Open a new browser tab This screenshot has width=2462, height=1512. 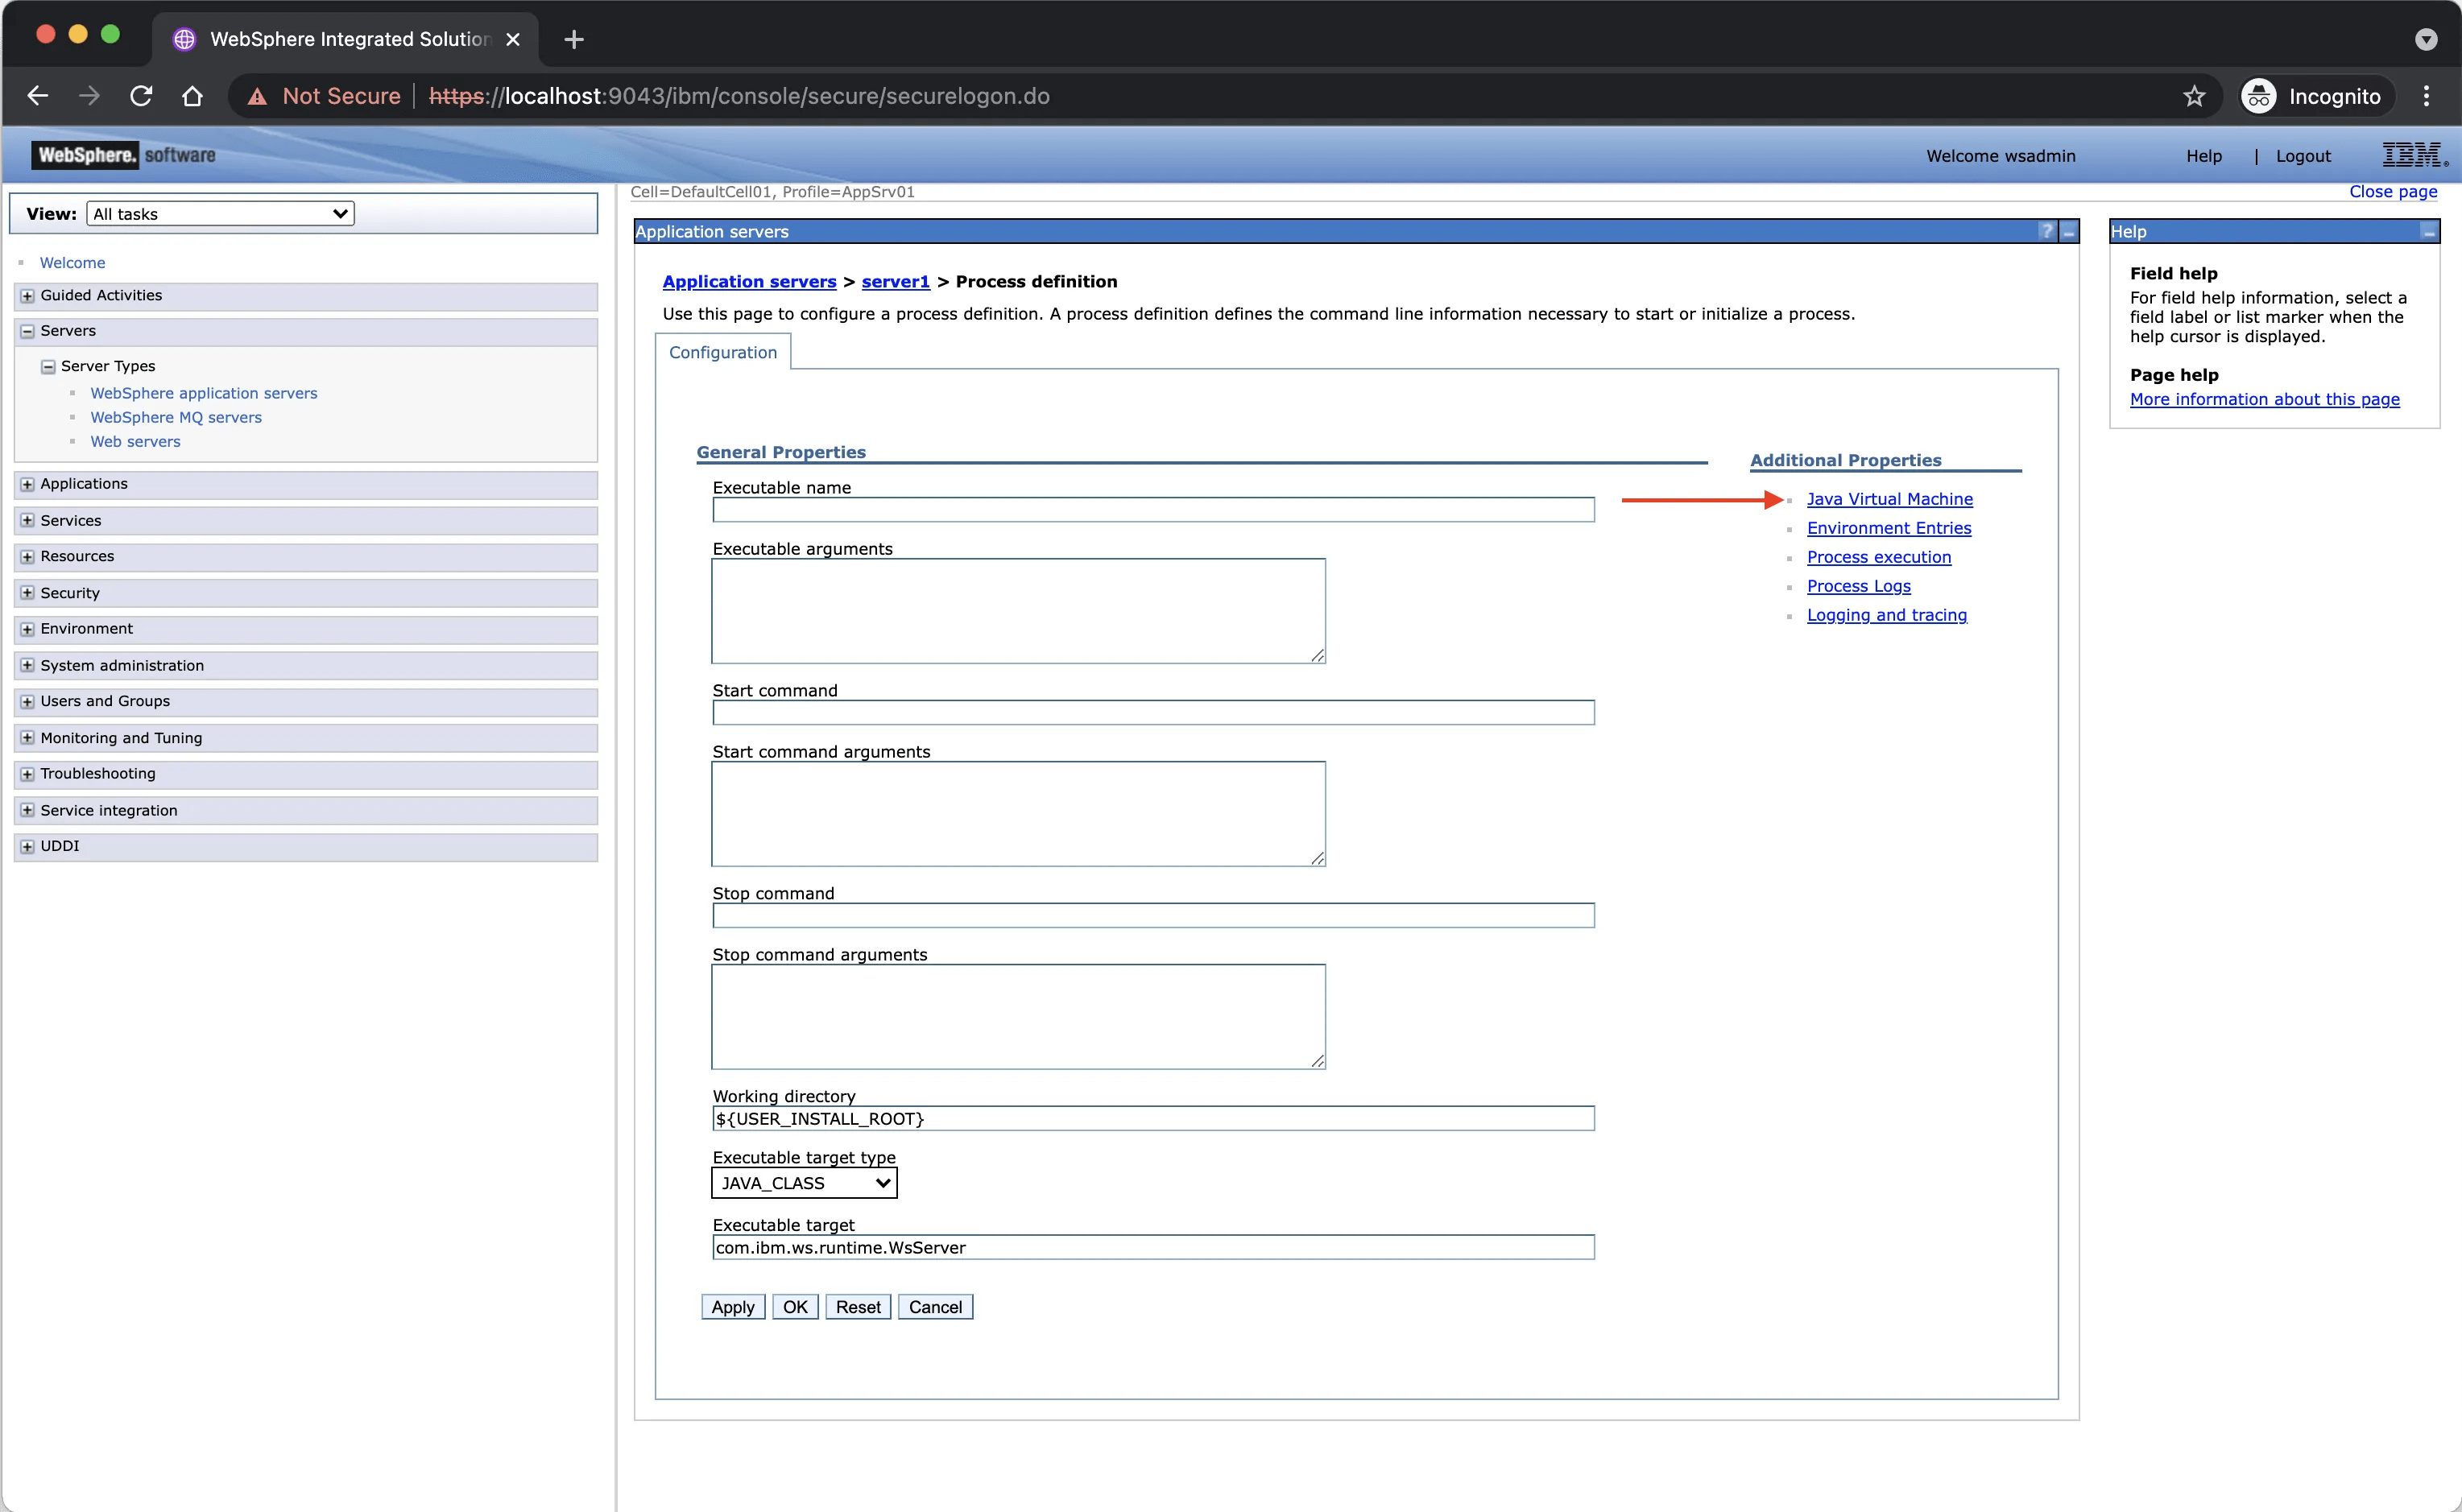574,39
